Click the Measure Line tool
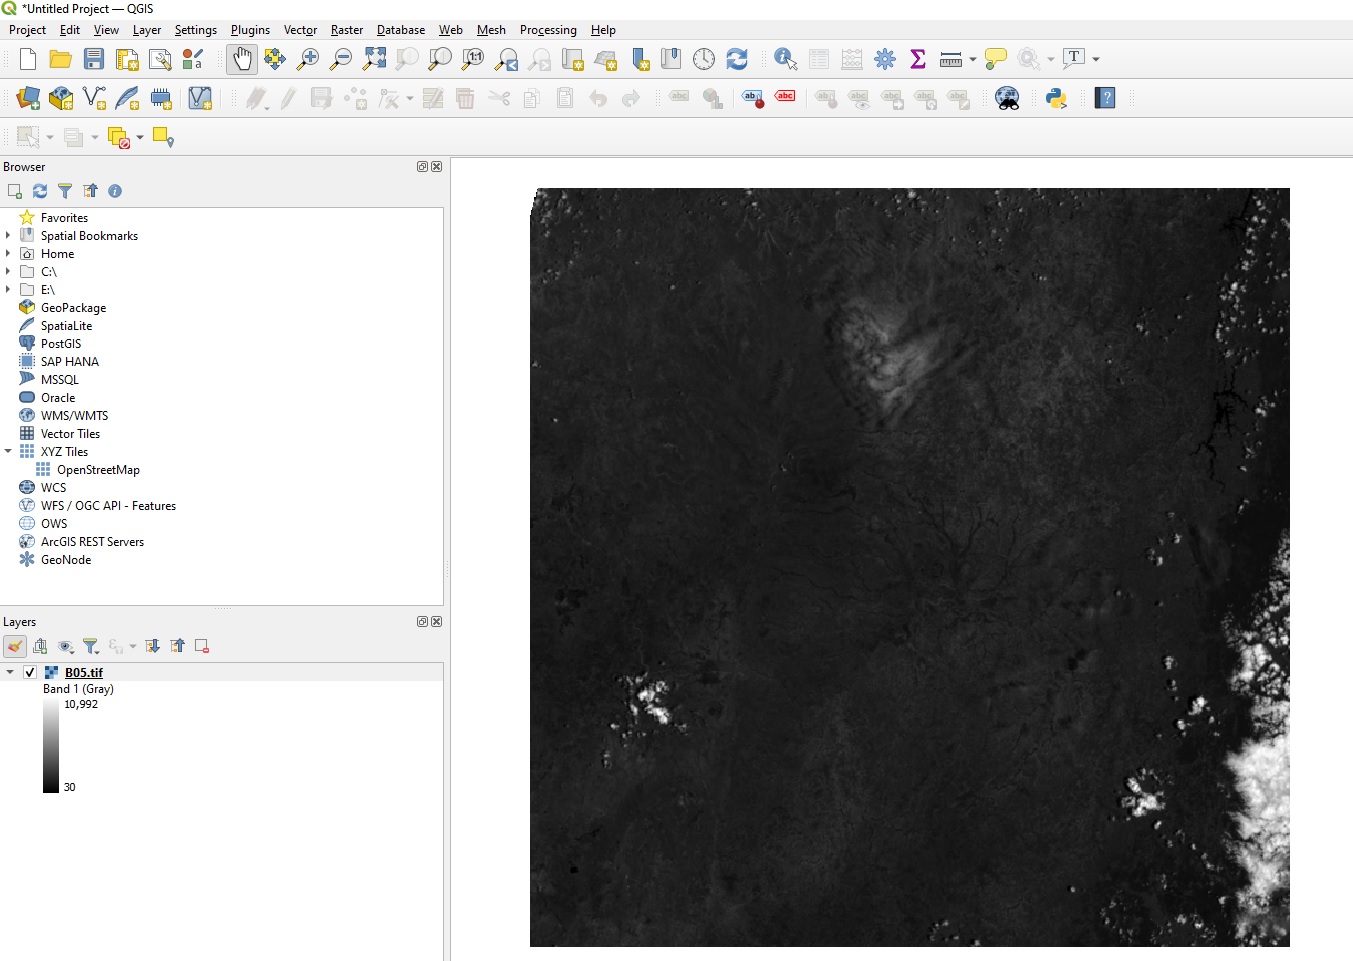The image size is (1353, 961). click(950, 59)
